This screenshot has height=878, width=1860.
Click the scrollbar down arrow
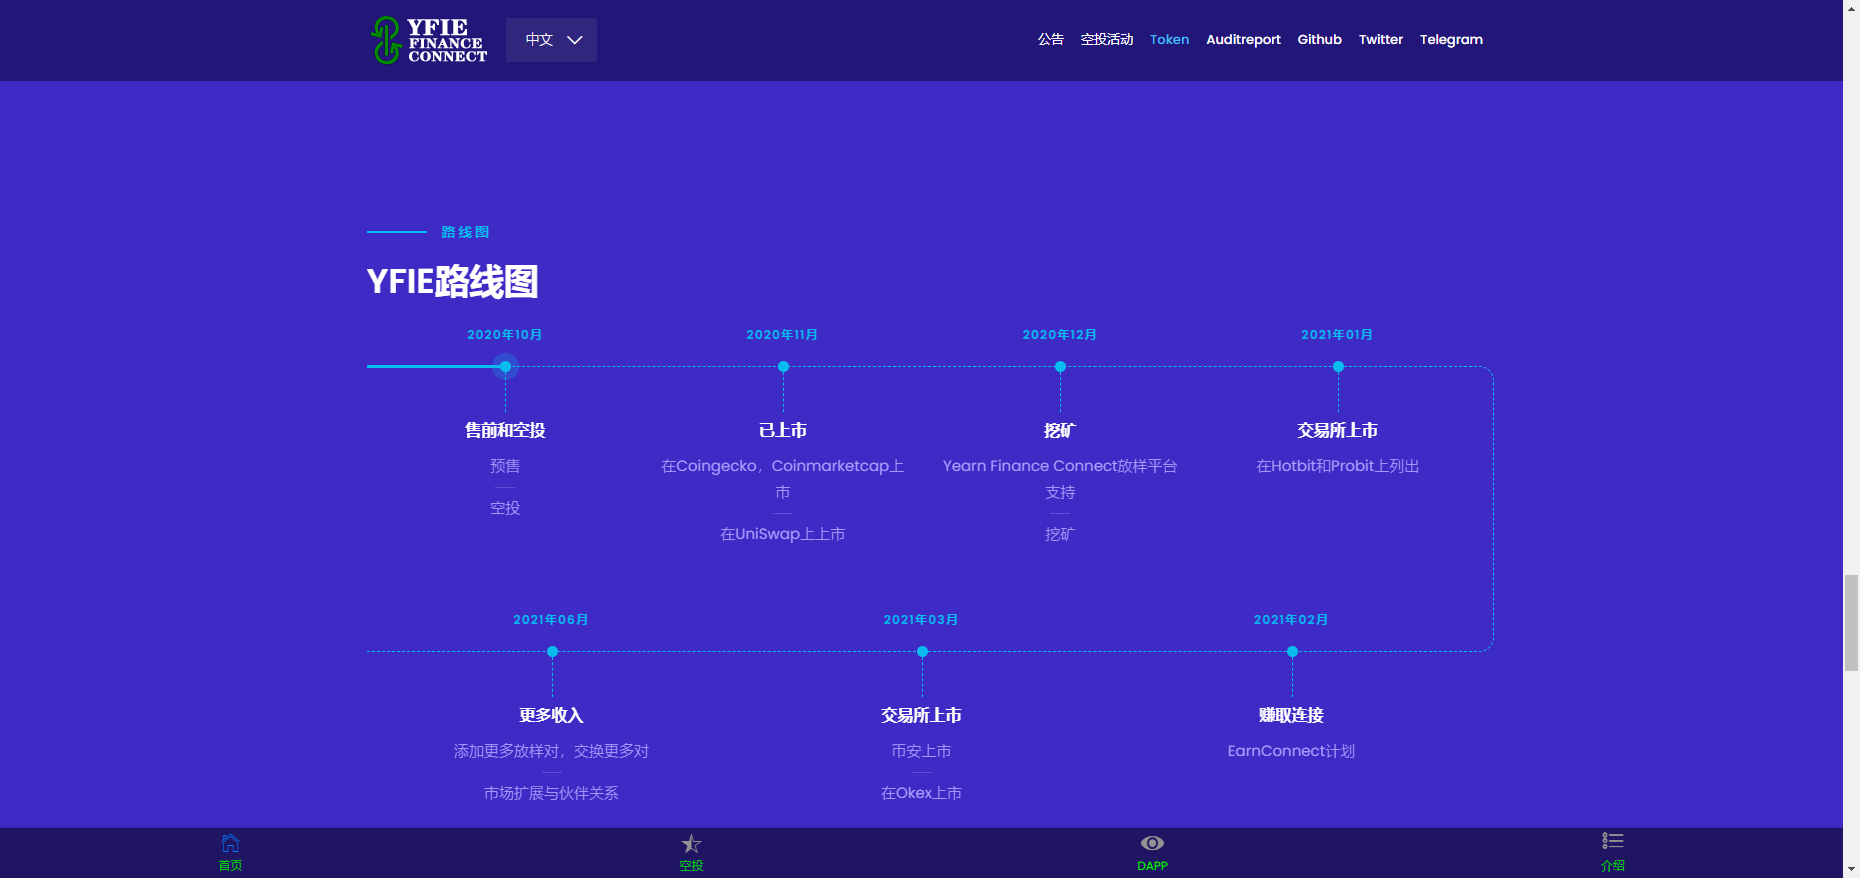coord(1851,869)
